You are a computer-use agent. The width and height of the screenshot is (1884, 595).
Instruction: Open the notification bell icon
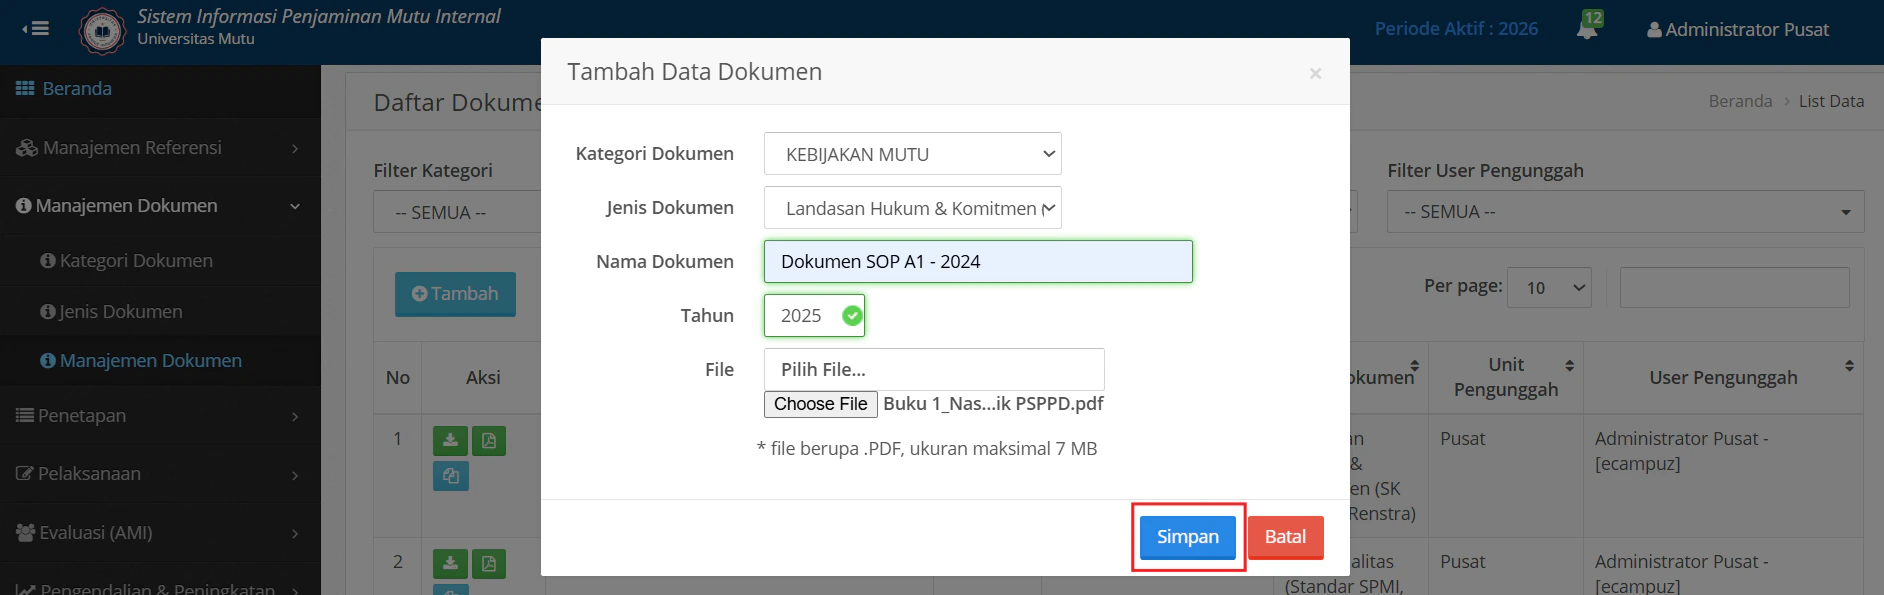[x=1587, y=27]
